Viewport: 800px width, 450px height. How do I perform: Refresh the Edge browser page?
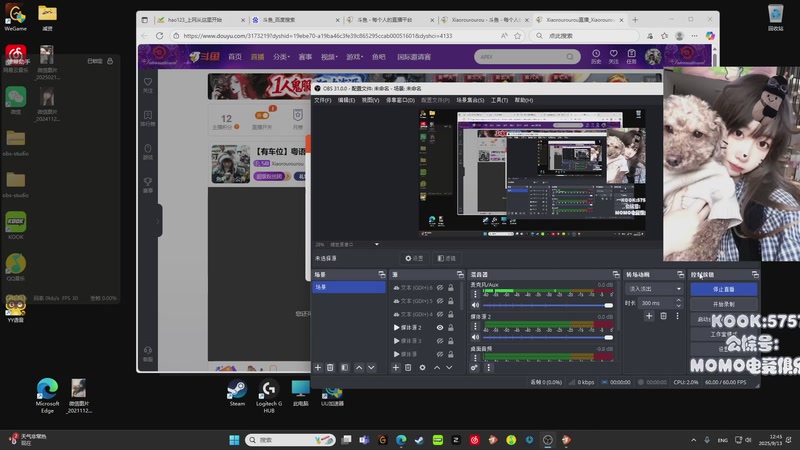point(160,36)
